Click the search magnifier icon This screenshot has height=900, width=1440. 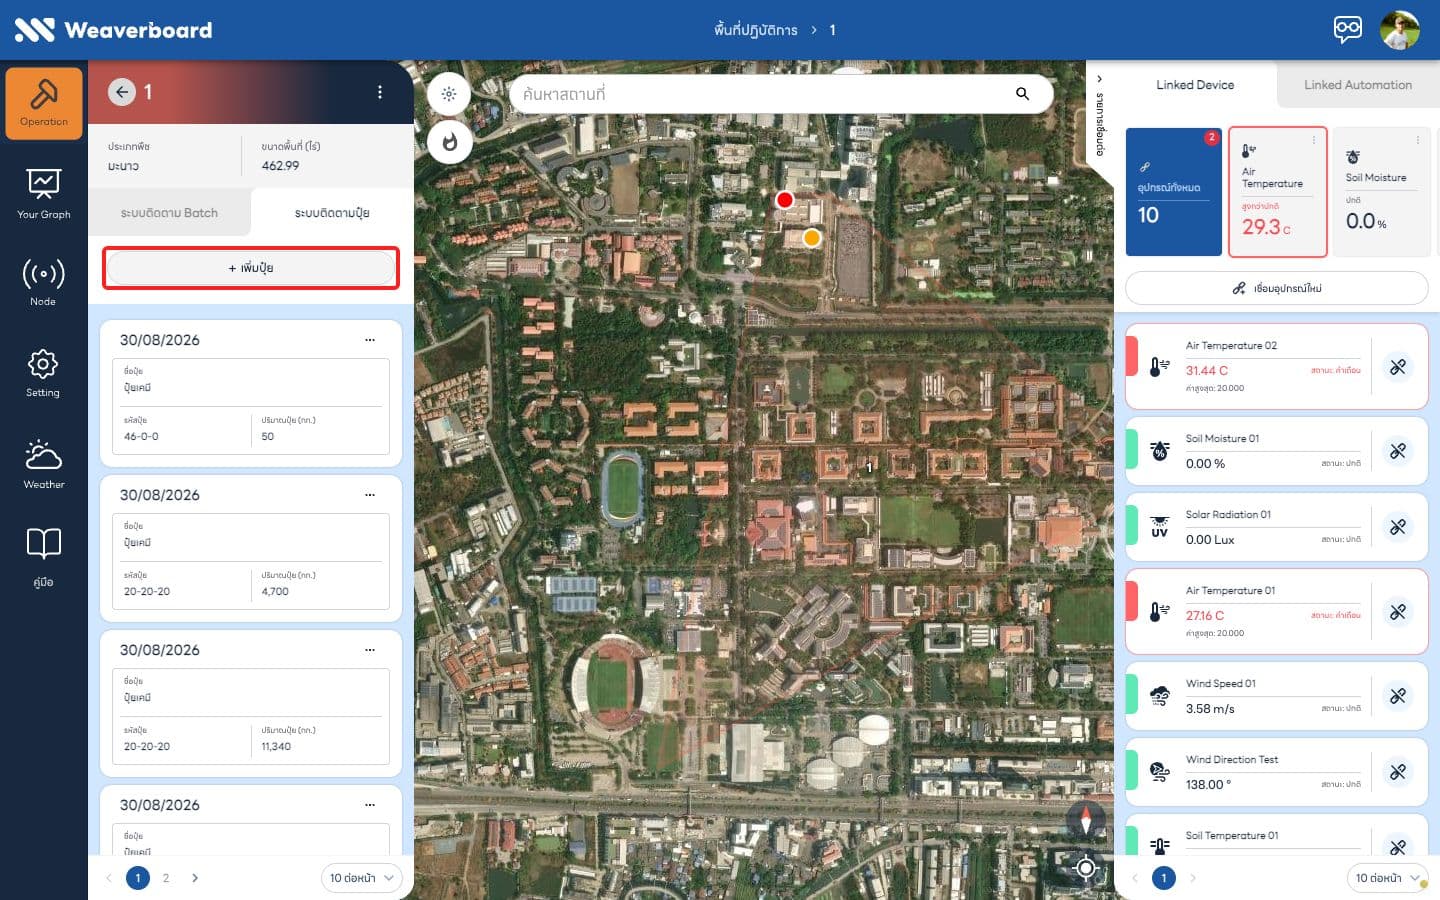pyautogui.click(x=1022, y=94)
